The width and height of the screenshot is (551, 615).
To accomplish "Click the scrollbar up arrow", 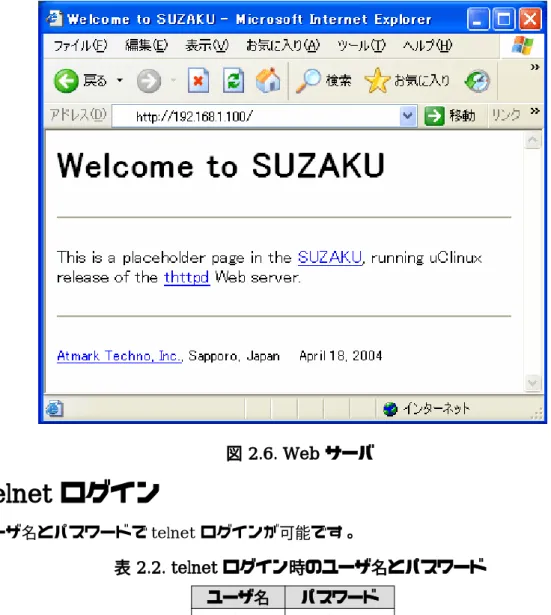I will click(533, 140).
